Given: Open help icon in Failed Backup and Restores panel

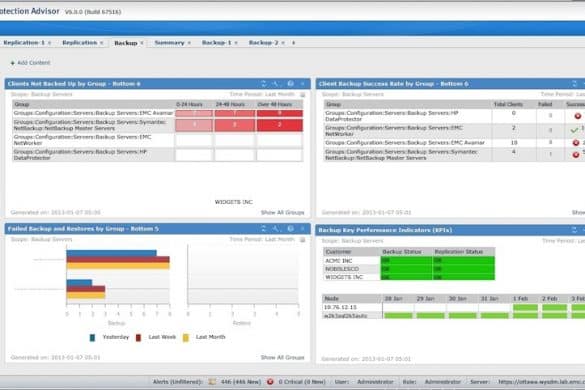Looking at the screenshot, I should (x=290, y=228).
